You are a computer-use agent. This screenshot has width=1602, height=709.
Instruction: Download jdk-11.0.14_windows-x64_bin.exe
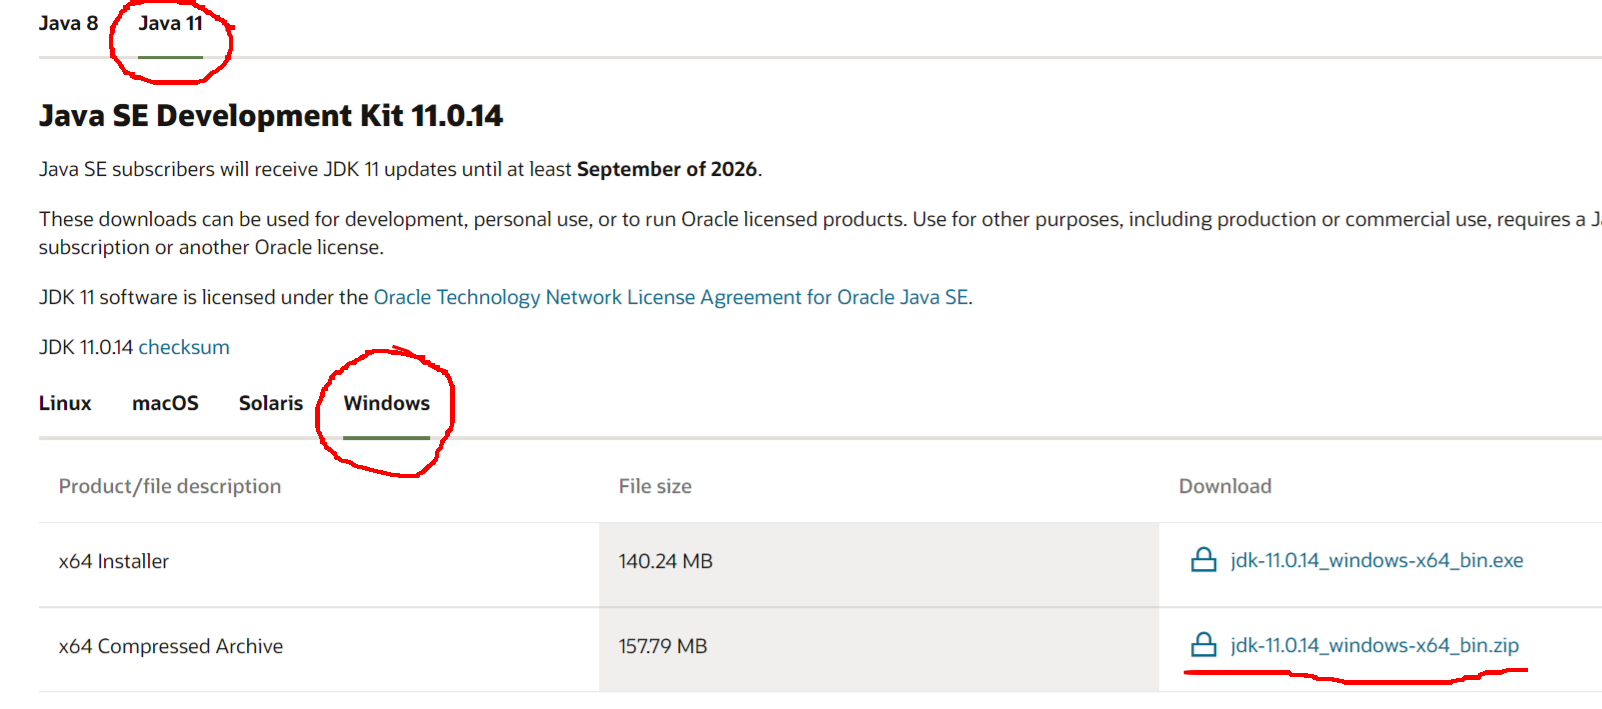click(1376, 560)
